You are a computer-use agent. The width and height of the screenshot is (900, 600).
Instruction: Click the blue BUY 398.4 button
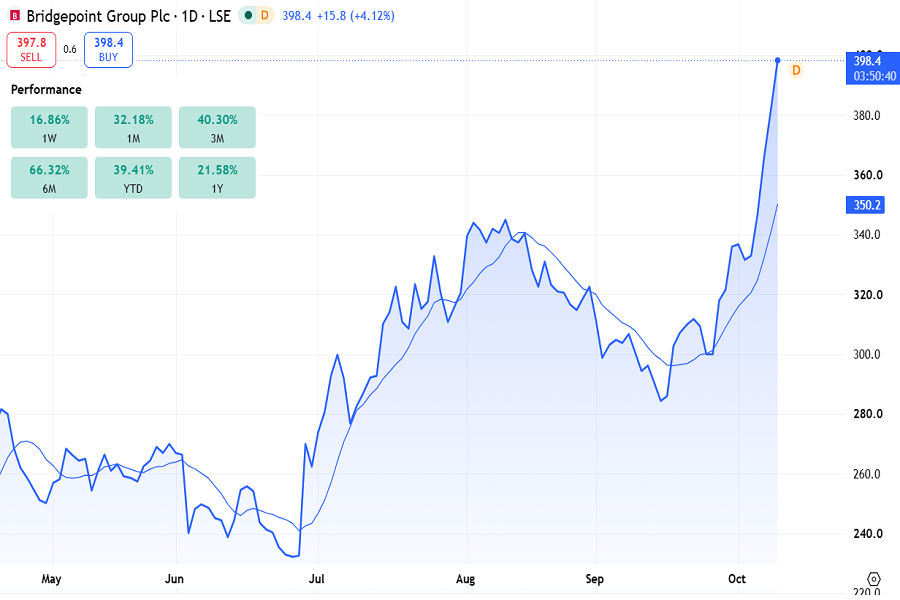coord(108,50)
